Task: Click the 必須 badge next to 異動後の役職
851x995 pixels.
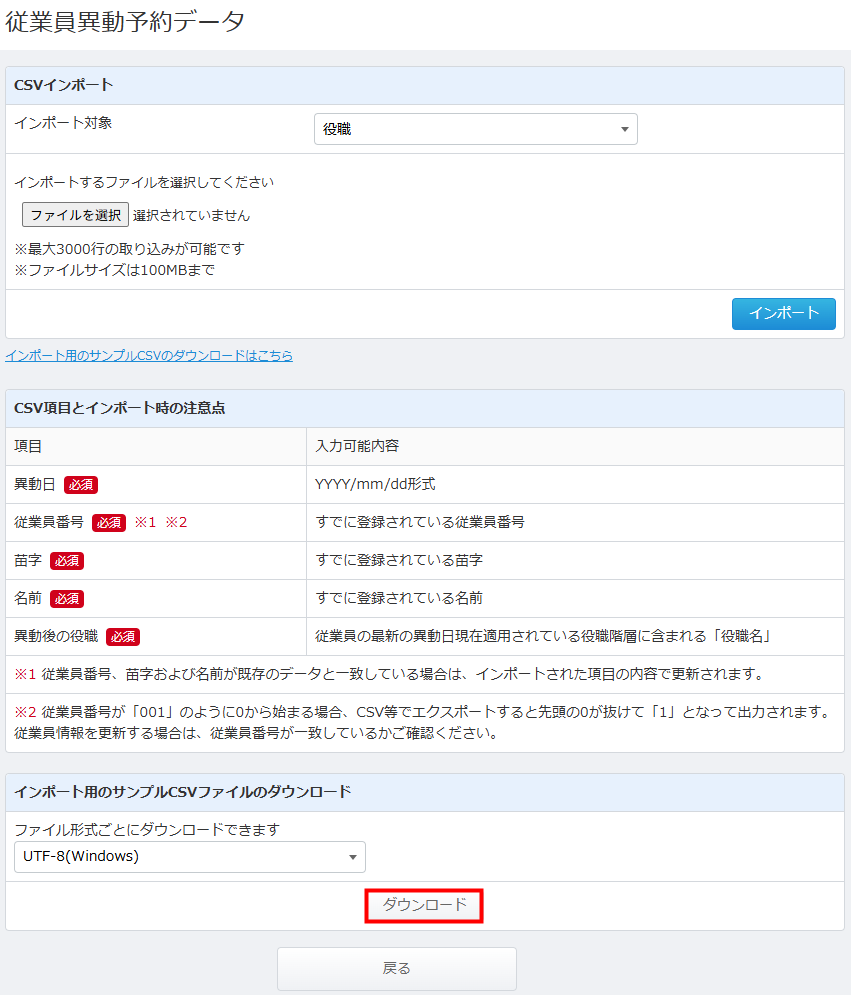Action: [123, 637]
